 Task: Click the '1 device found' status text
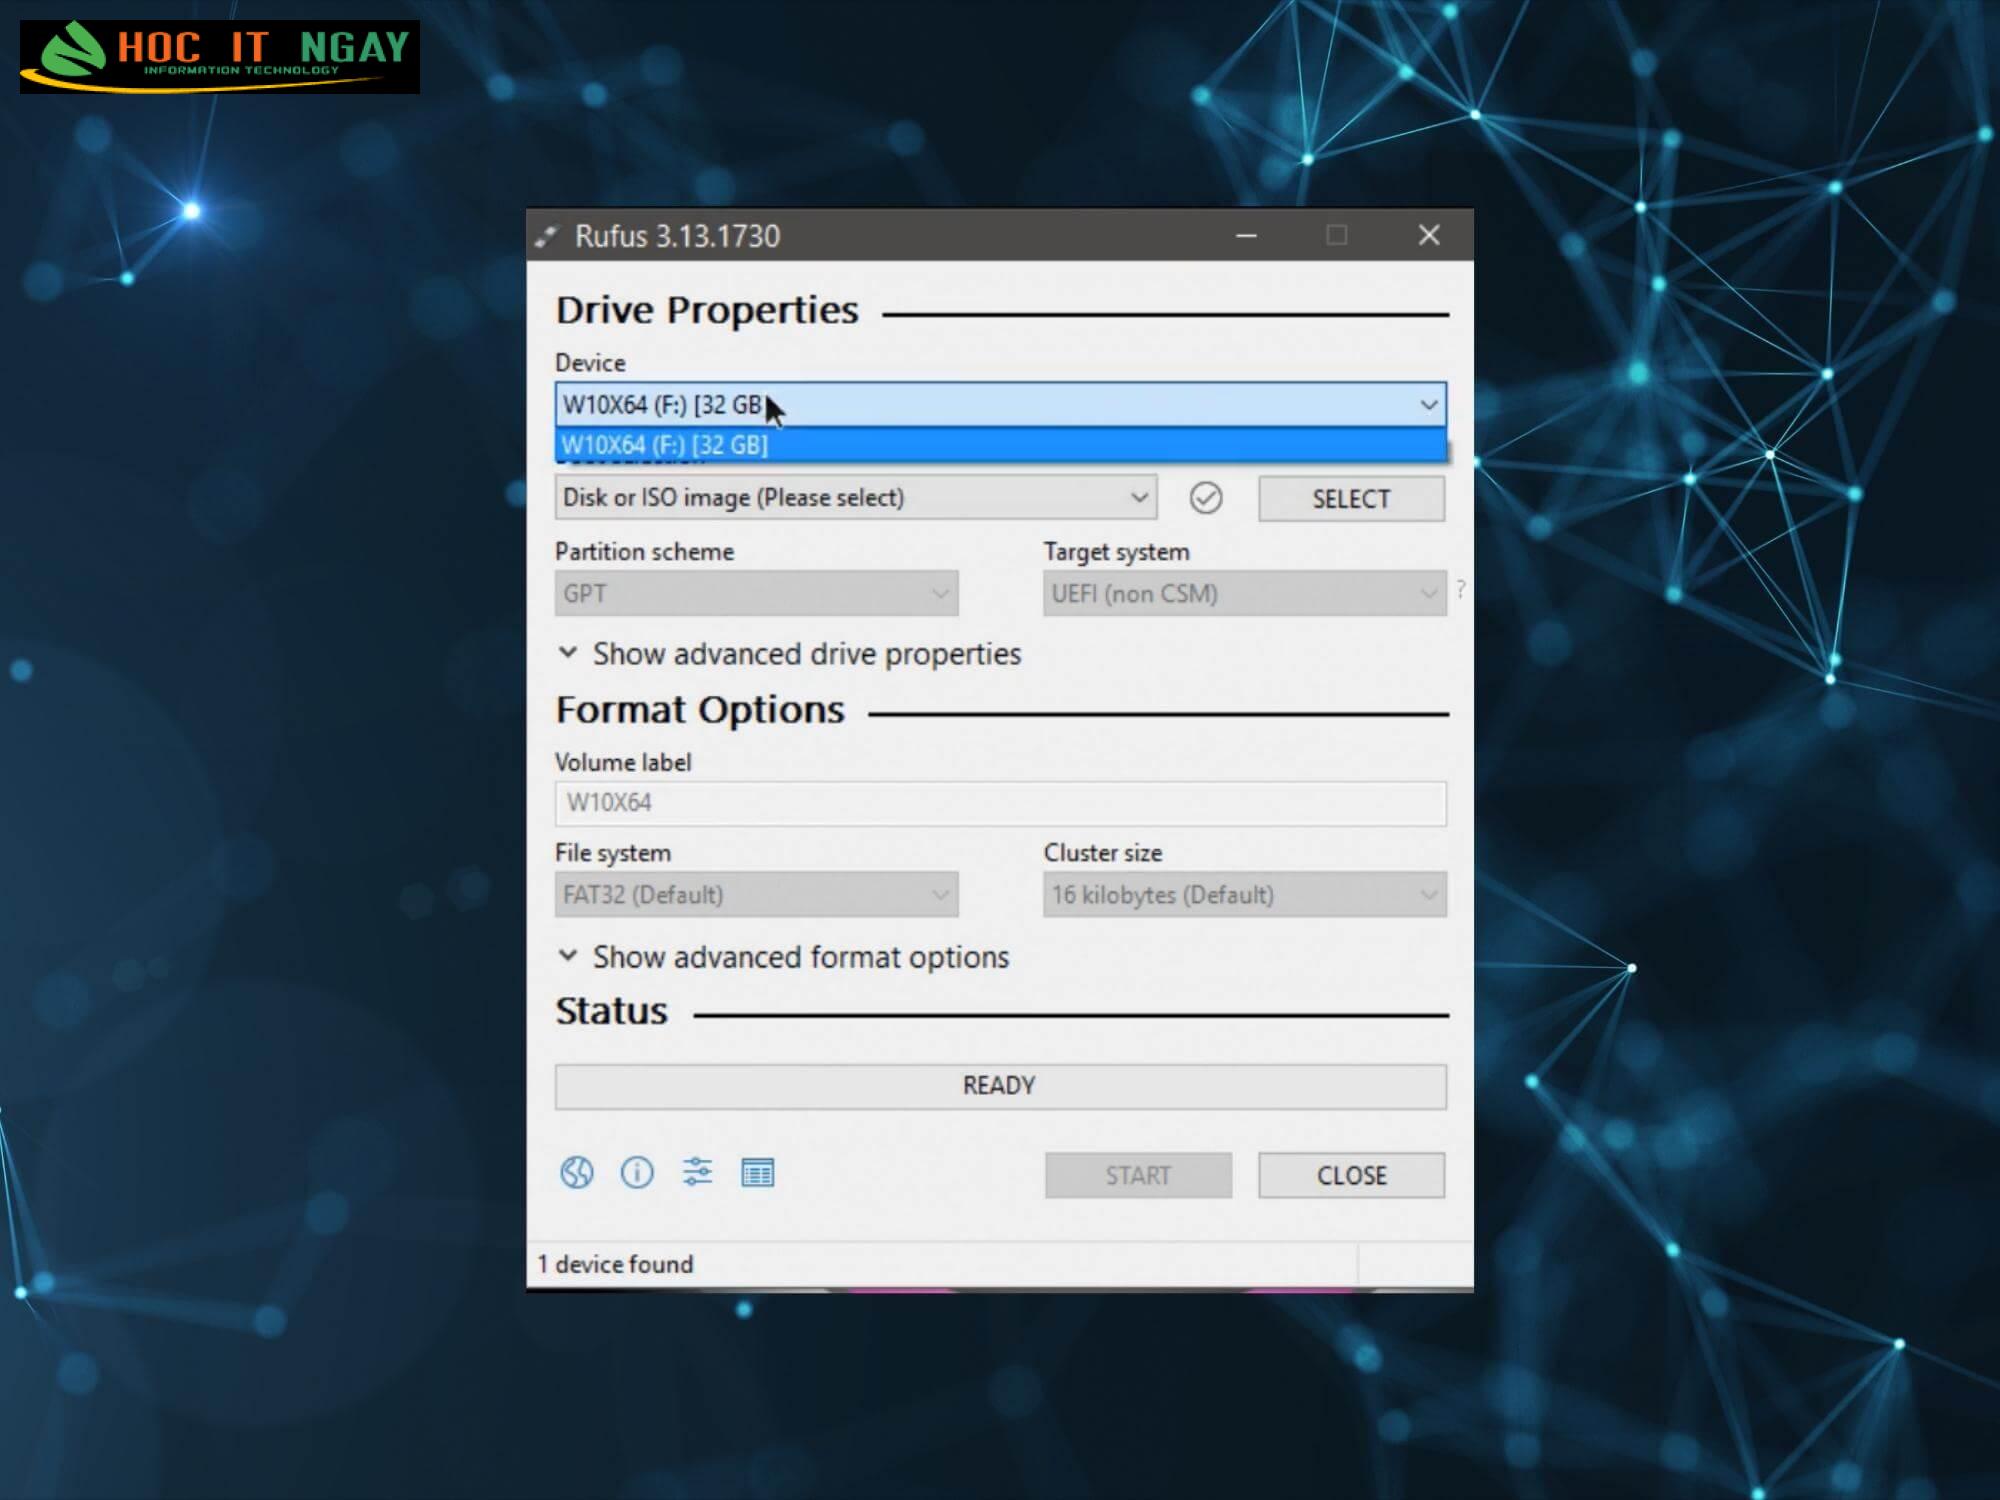pyautogui.click(x=615, y=1264)
